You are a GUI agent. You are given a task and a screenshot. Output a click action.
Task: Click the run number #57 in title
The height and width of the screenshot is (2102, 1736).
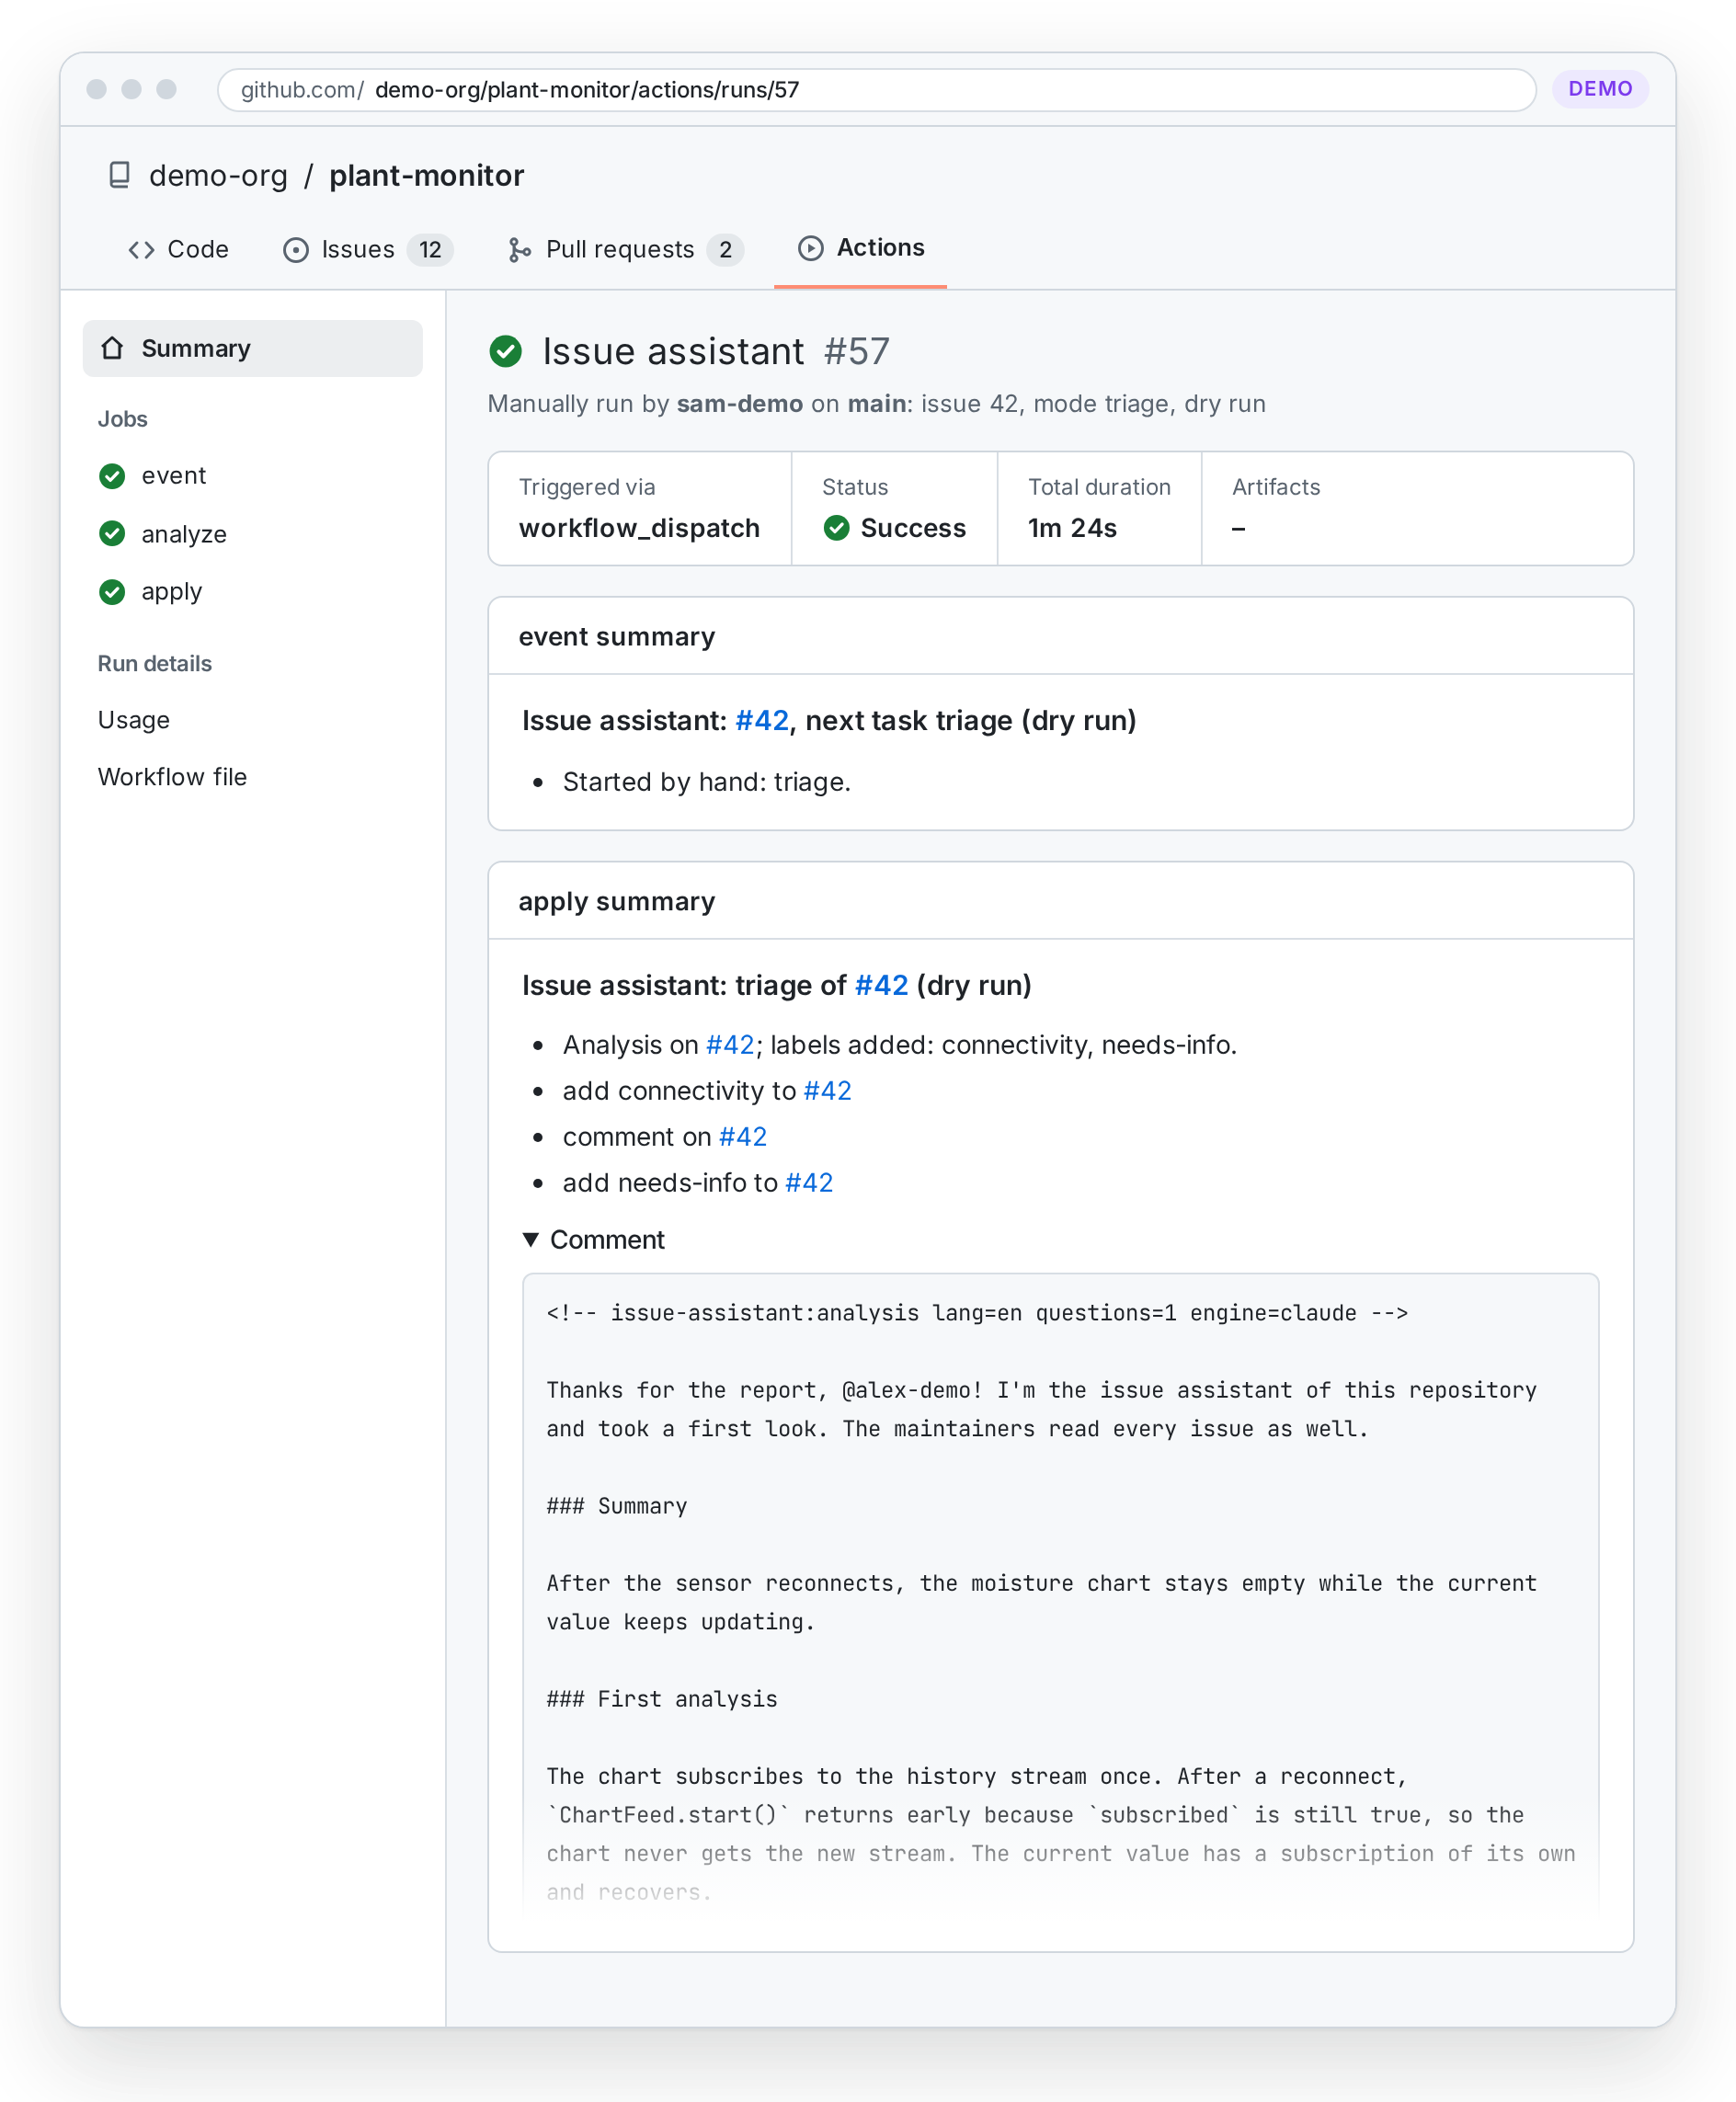point(857,351)
